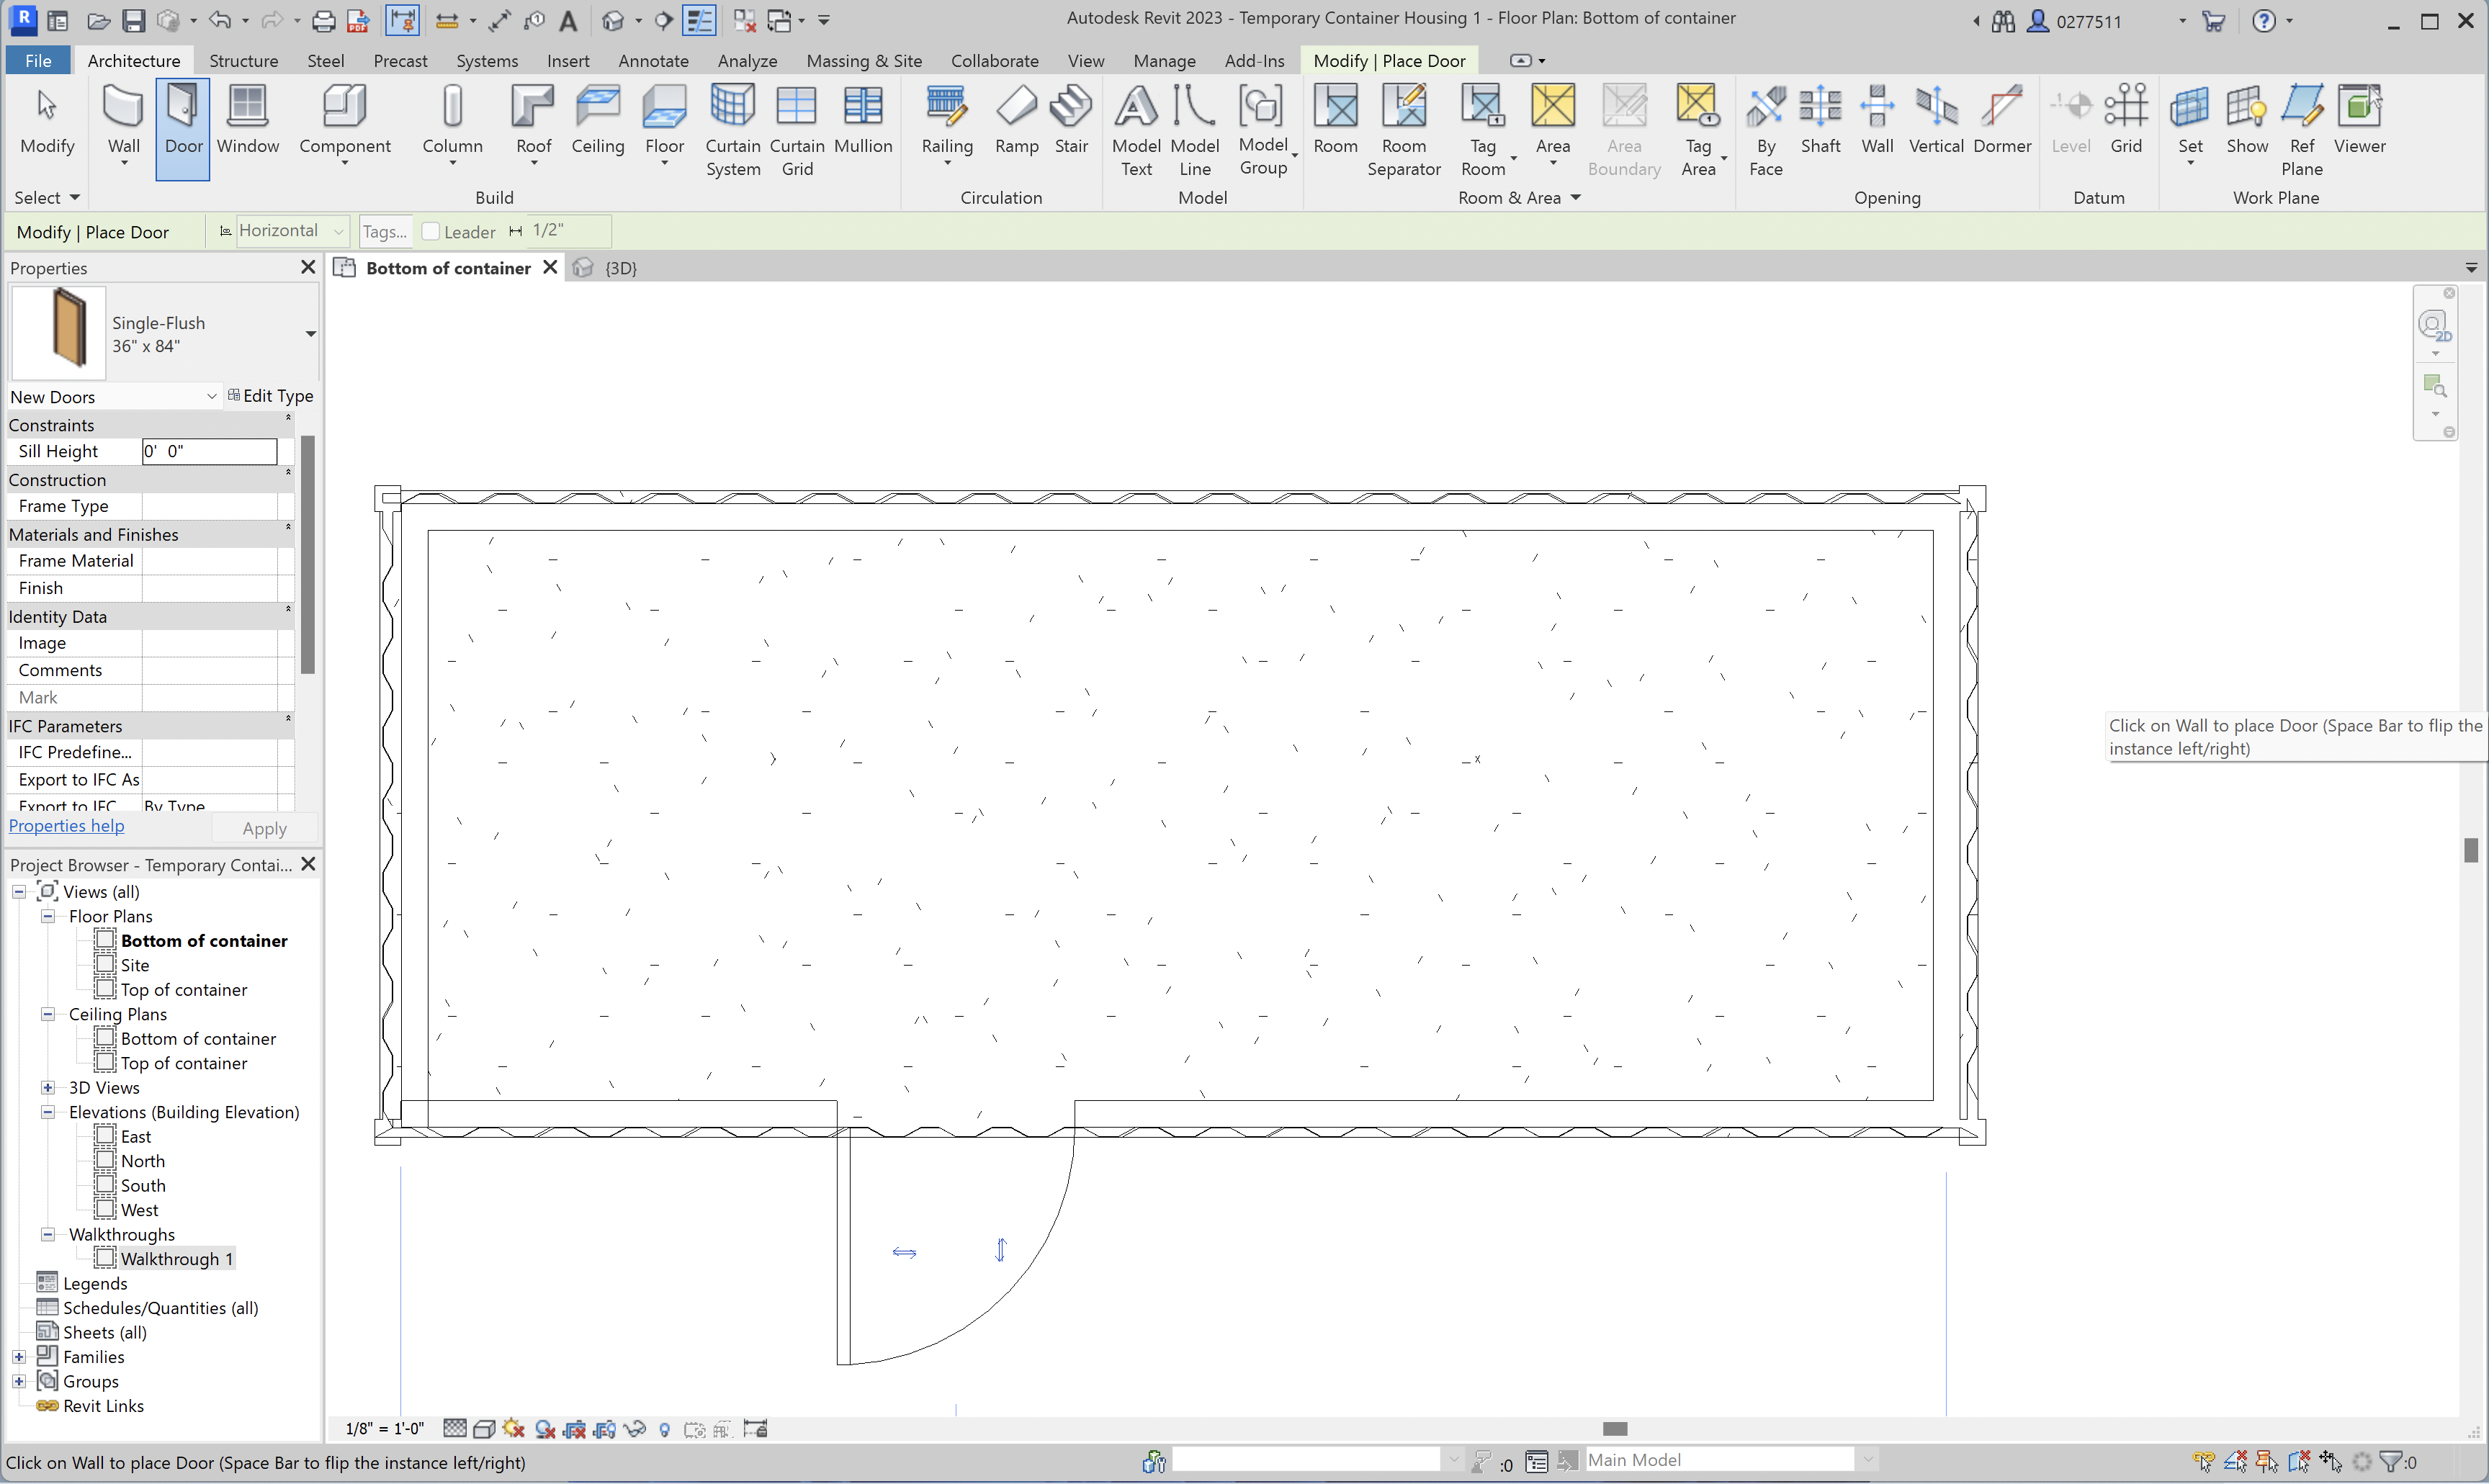This screenshot has height=1484, width=2489.
Task: Enable the Leader checkbox in options bar
Action: (430, 231)
